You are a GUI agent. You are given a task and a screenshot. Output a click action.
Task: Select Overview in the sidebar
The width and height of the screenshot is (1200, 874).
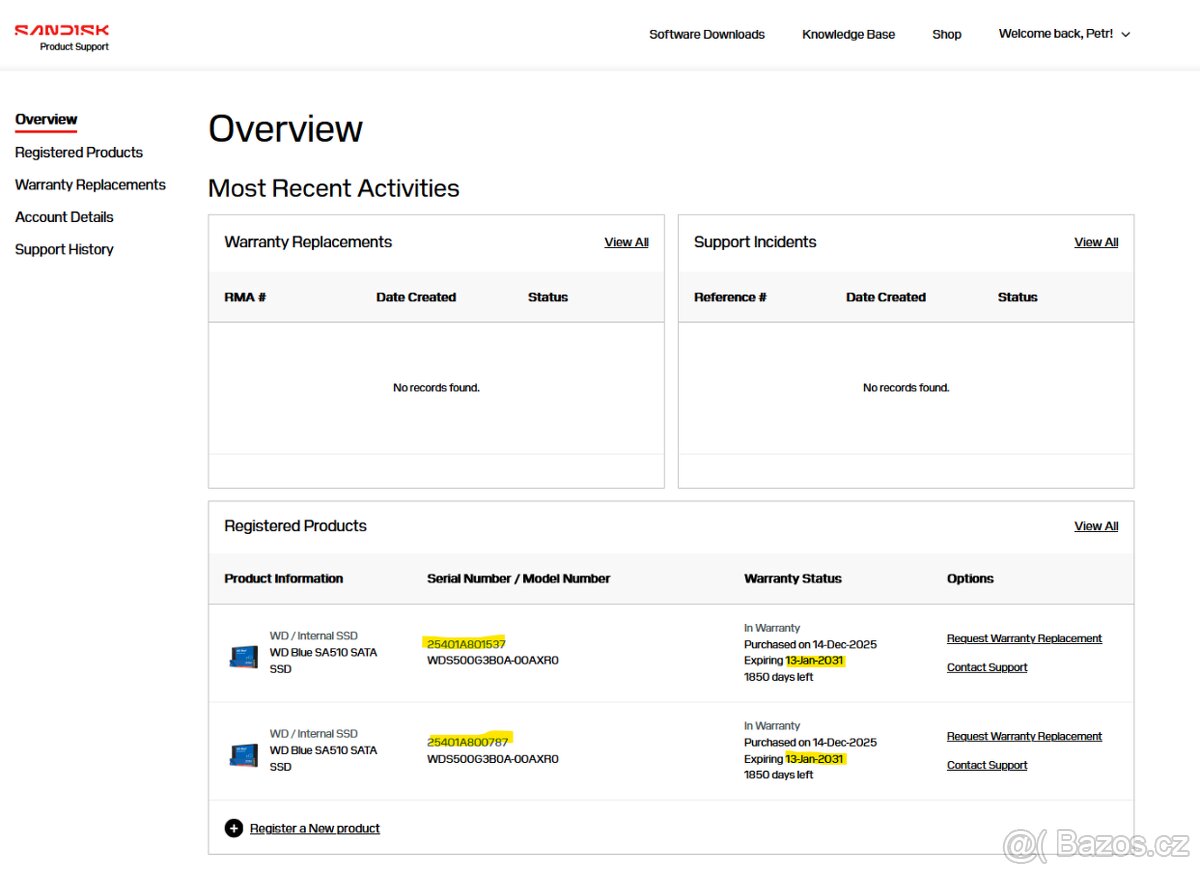[x=46, y=120]
